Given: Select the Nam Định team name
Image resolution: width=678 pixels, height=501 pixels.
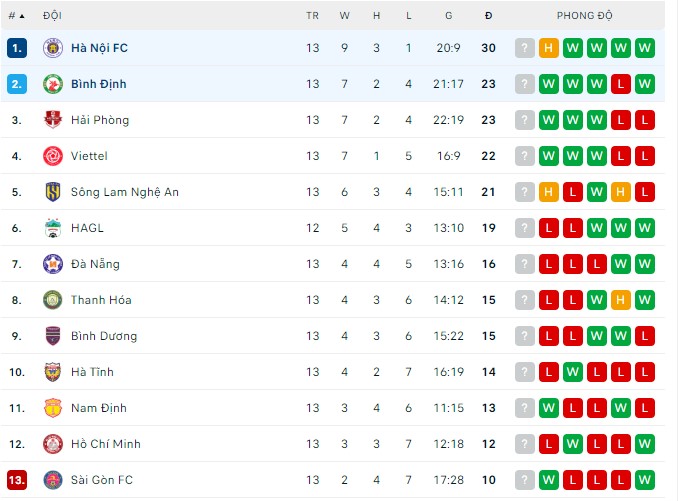Looking at the screenshot, I should [x=99, y=408].
